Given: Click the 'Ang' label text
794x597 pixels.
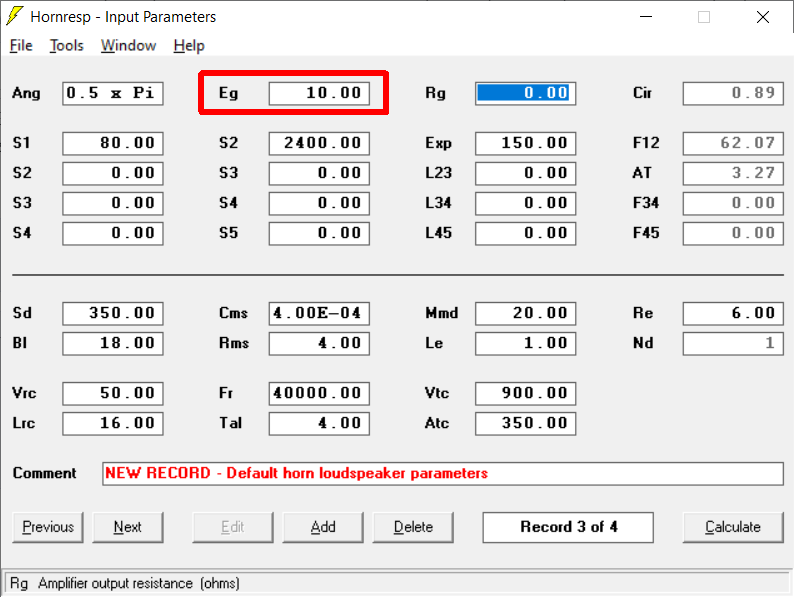Looking at the screenshot, I should pyautogui.click(x=26, y=93).
